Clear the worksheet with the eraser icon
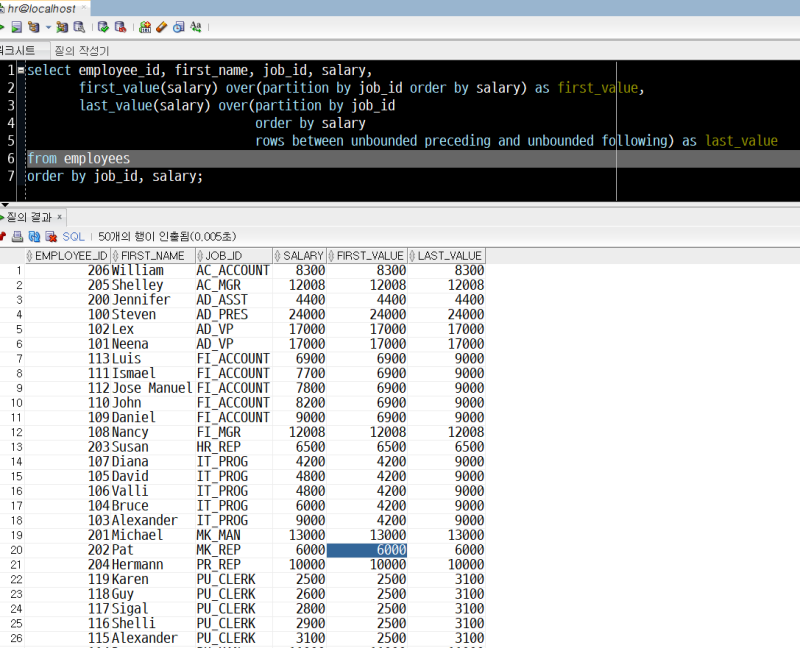The image size is (800, 648). tap(161, 29)
